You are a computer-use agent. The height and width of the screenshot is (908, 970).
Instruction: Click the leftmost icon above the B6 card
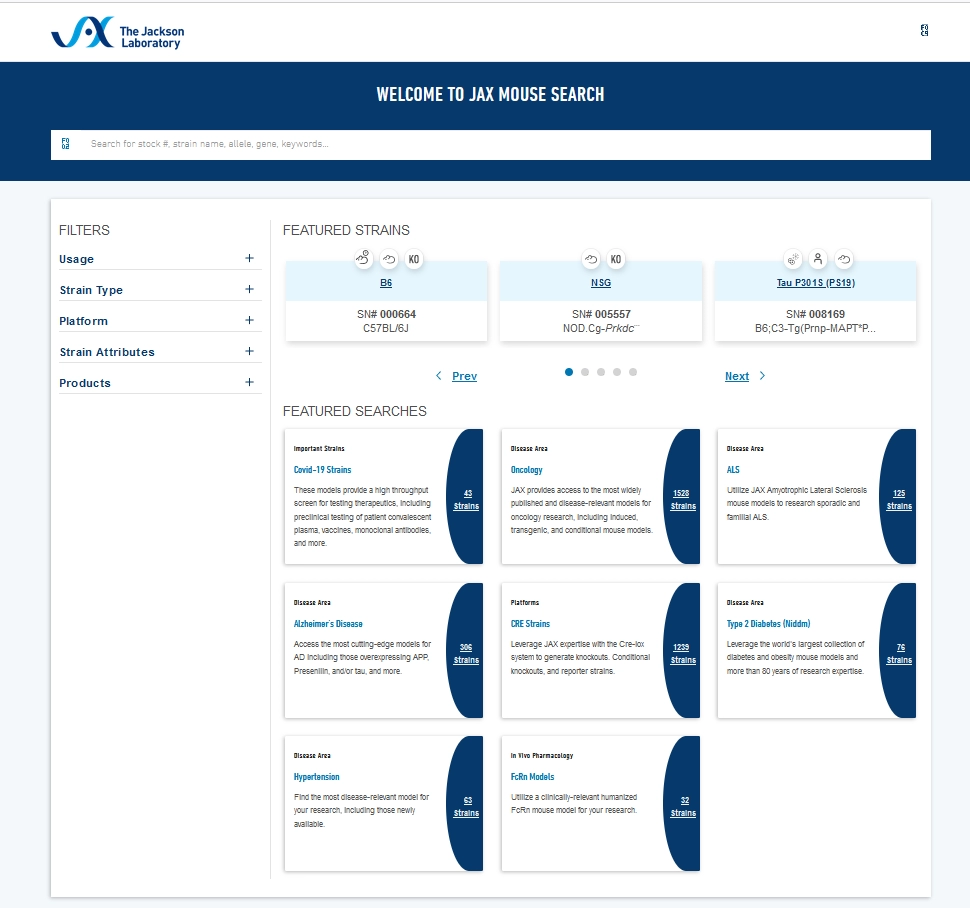pos(363,260)
